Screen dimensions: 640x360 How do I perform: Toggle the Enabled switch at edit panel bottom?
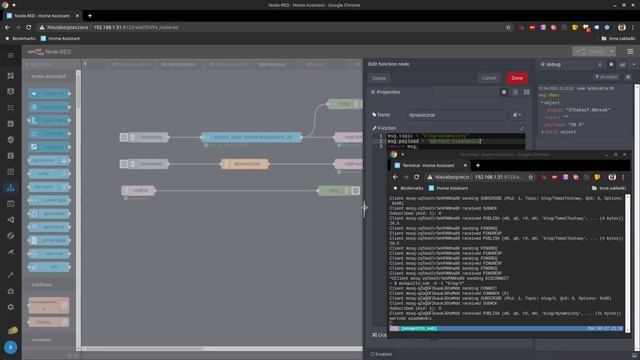(381, 354)
